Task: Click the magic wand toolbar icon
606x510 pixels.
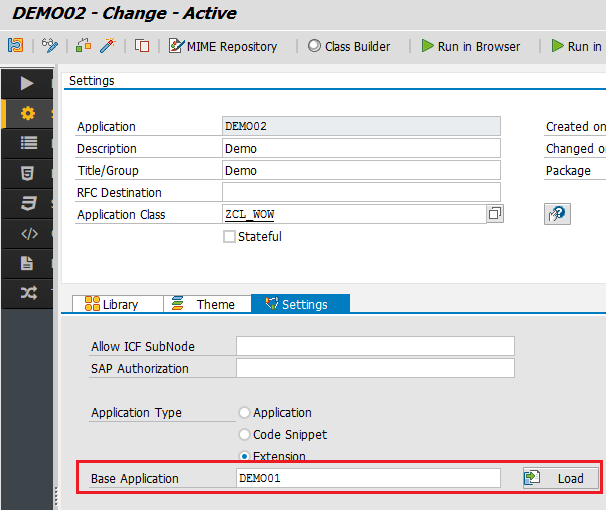Action: coord(108,46)
